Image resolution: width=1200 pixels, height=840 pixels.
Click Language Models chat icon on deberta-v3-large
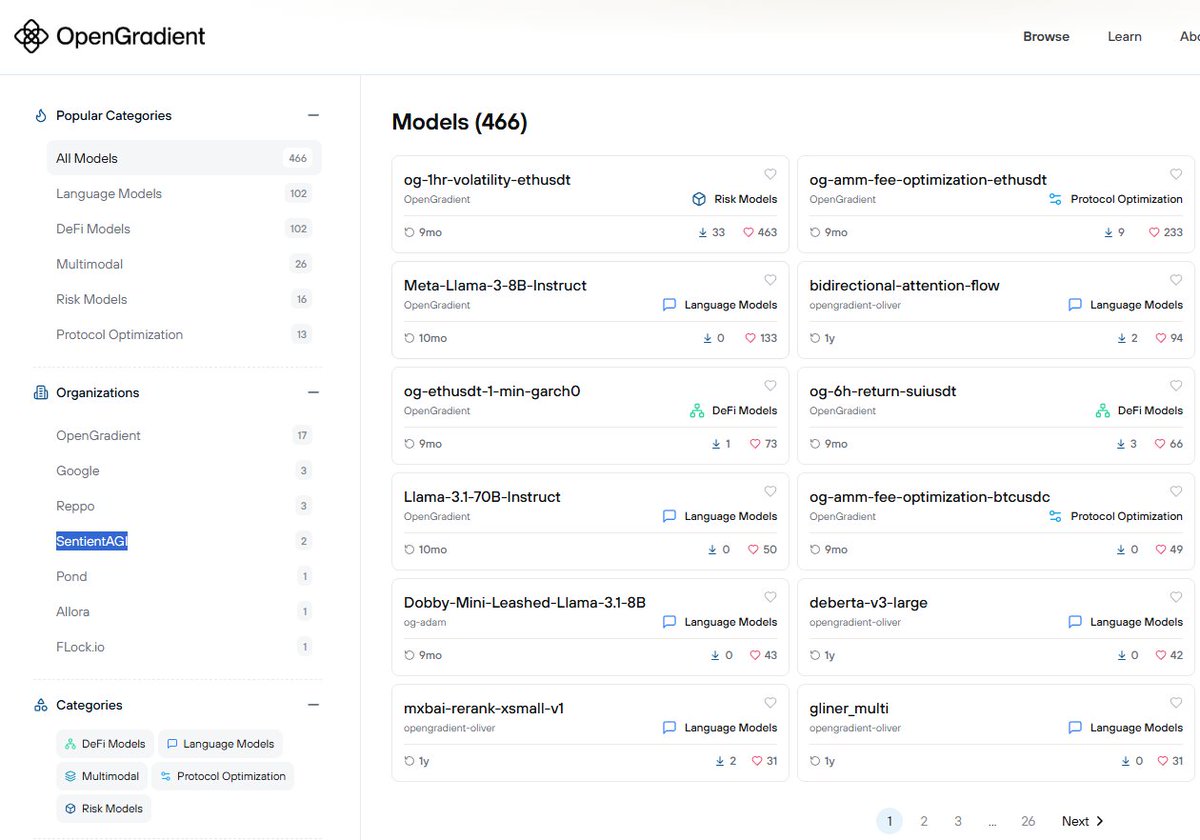pos(1075,622)
